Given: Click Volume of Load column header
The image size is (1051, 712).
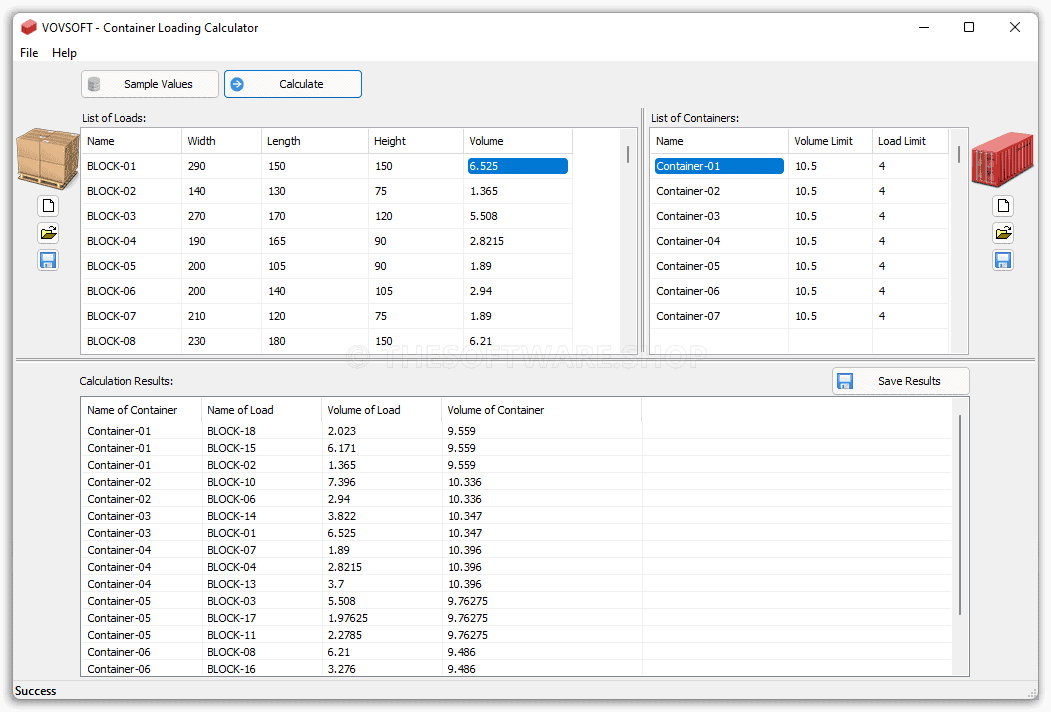Looking at the screenshot, I should click(x=381, y=410).
